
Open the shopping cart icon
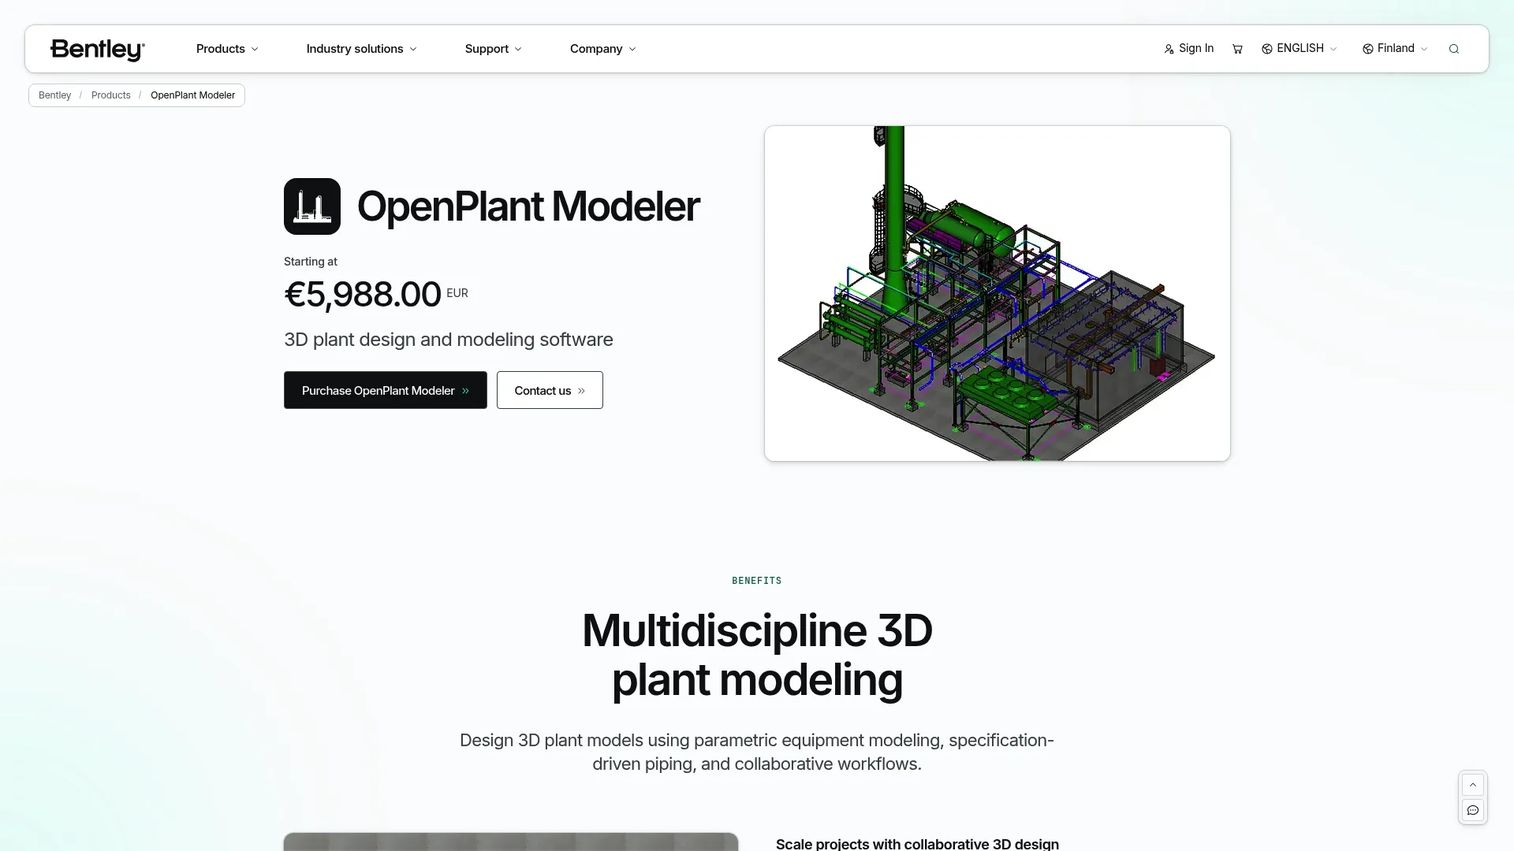click(x=1237, y=49)
